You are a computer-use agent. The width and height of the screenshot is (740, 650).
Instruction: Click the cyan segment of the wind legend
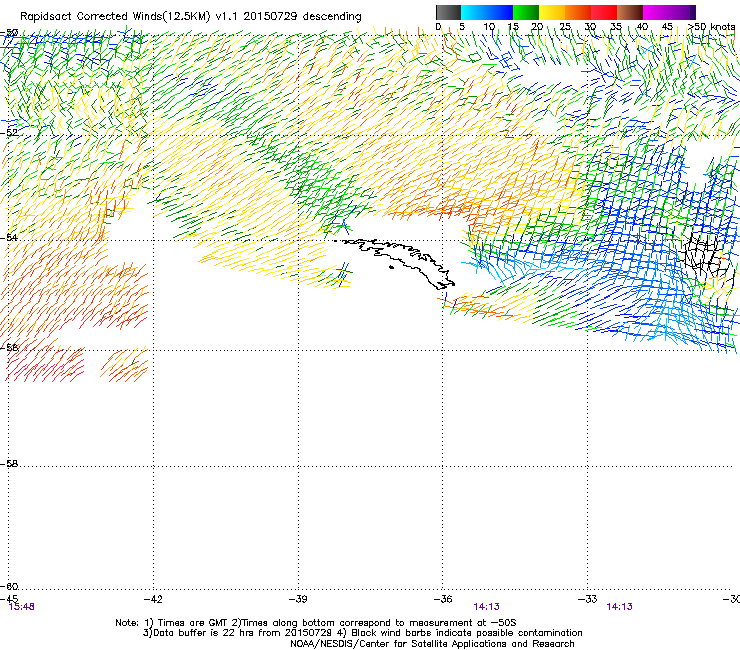tap(473, 12)
